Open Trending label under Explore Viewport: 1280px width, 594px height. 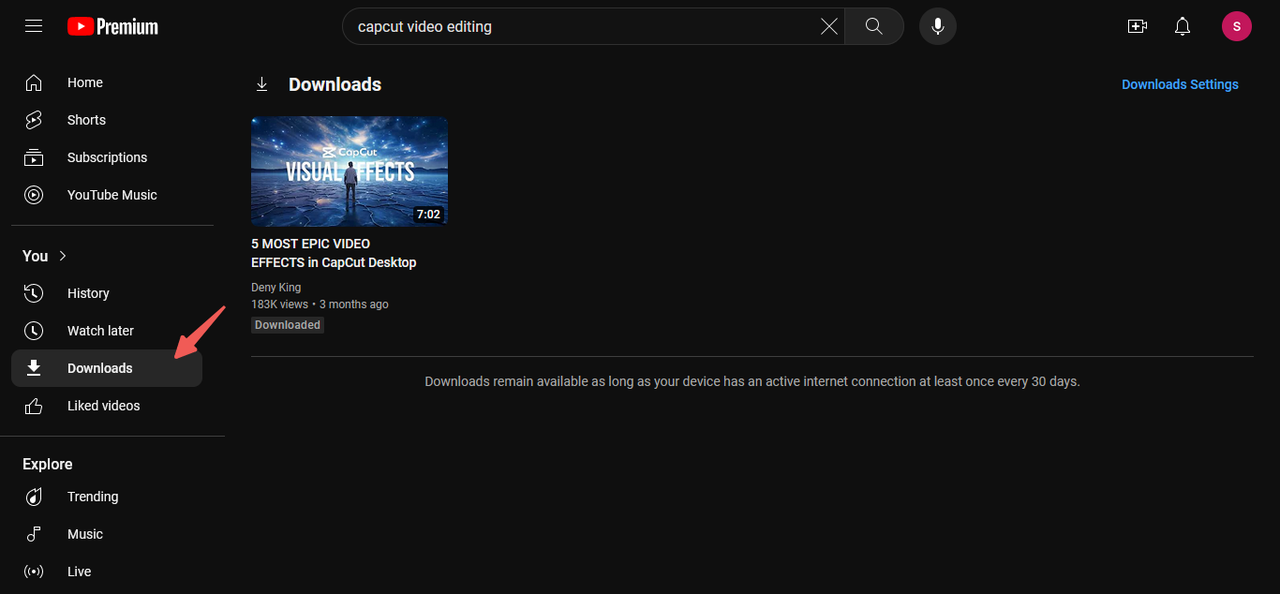[92, 497]
